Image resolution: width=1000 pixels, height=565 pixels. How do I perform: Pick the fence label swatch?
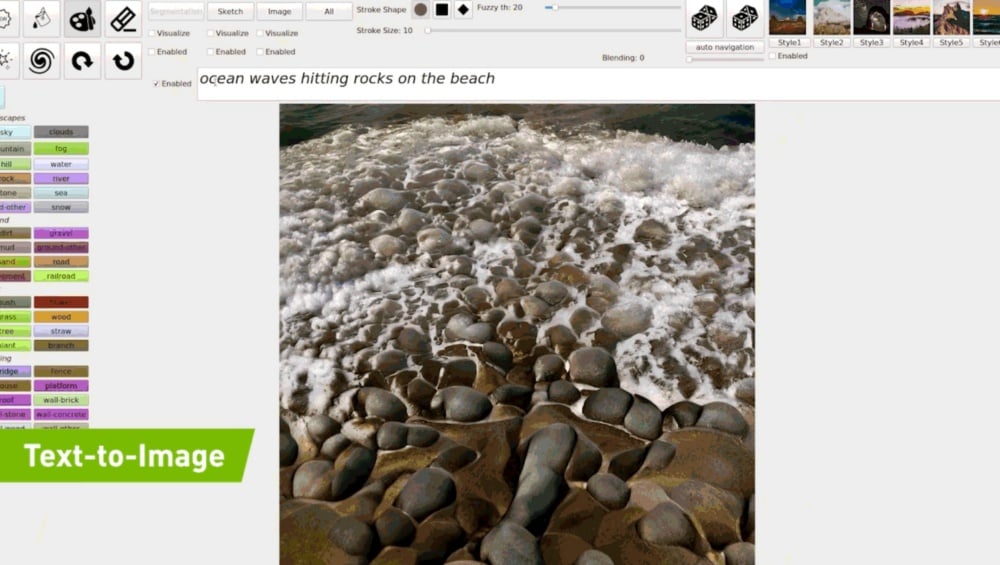pos(61,371)
